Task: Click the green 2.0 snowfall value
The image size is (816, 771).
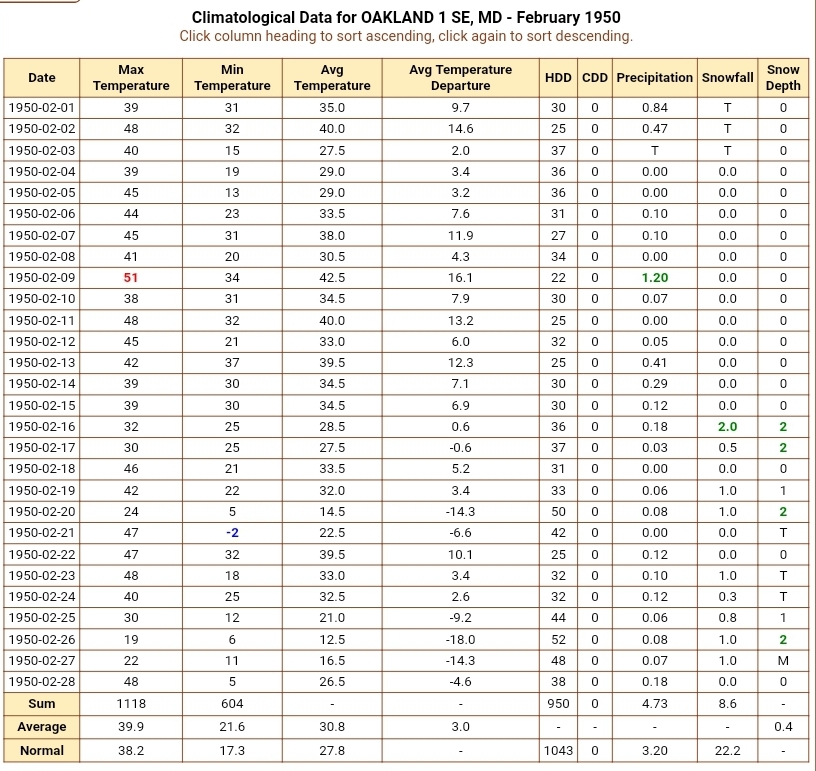Action: tap(727, 427)
